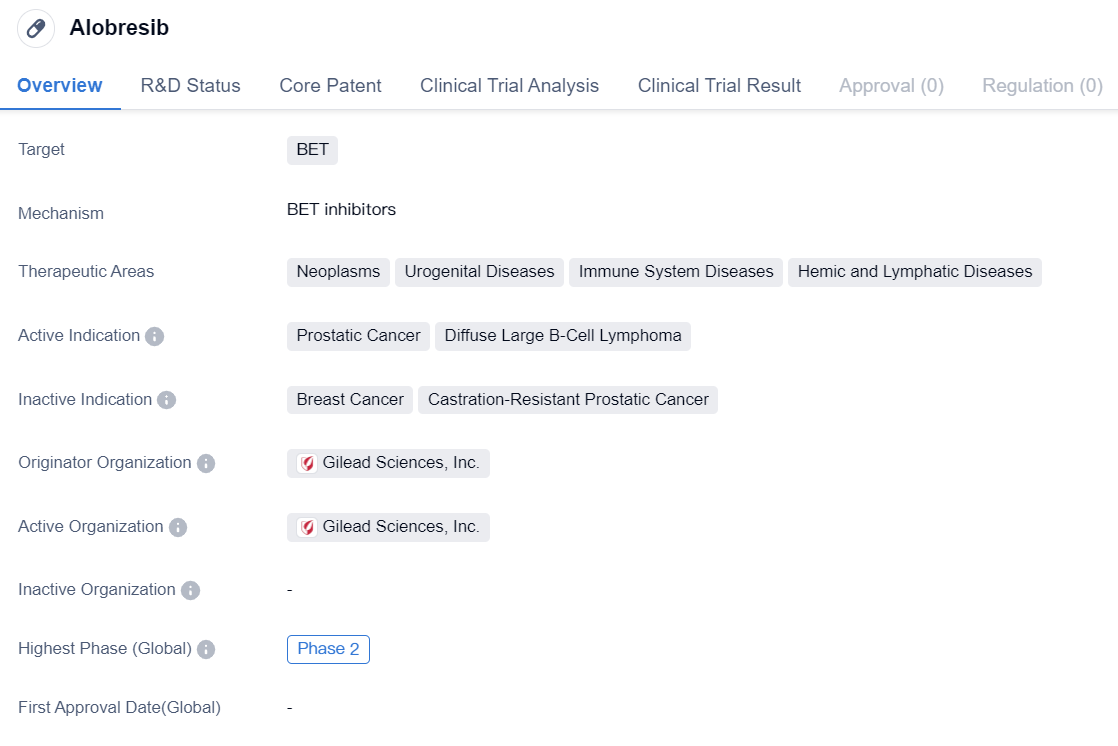Click info icon beside Highest Phase (Global)

tap(206, 650)
